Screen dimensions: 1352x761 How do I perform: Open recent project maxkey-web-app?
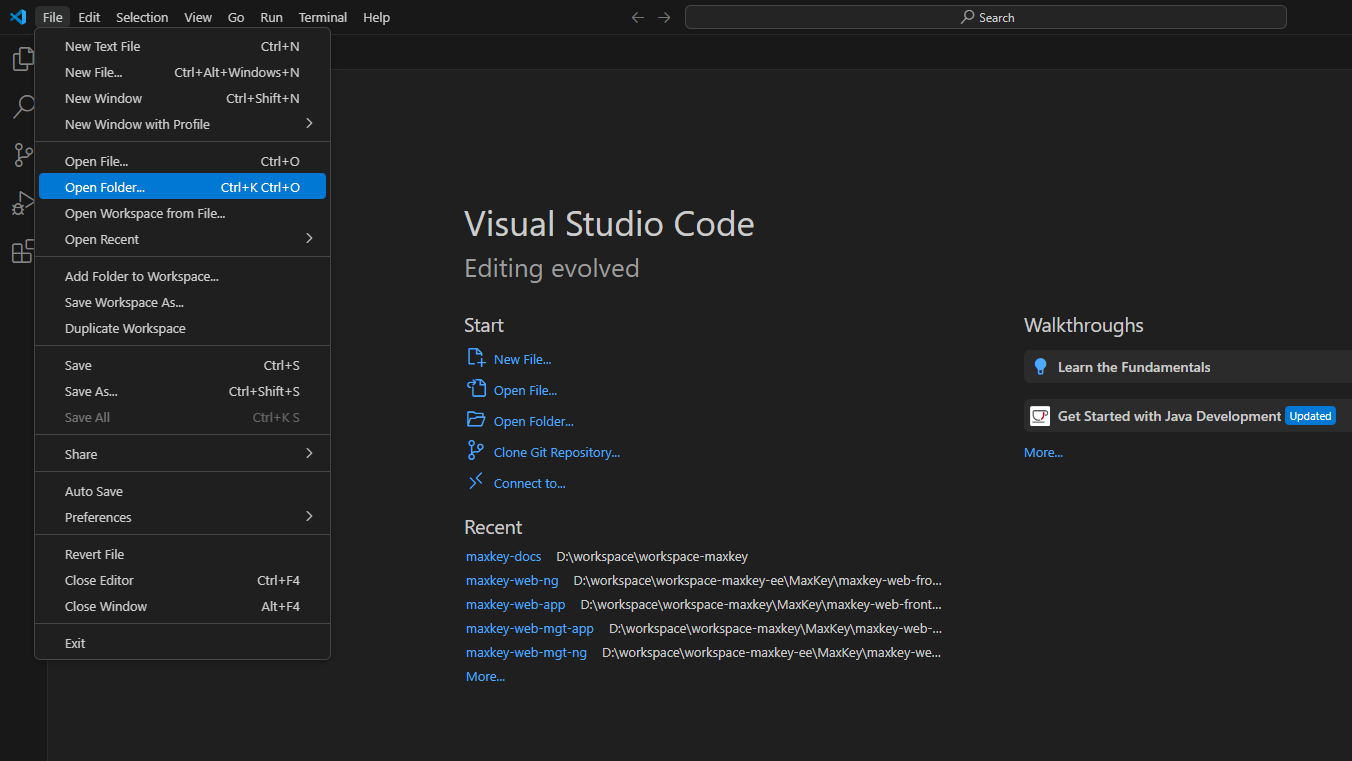(x=515, y=604)
